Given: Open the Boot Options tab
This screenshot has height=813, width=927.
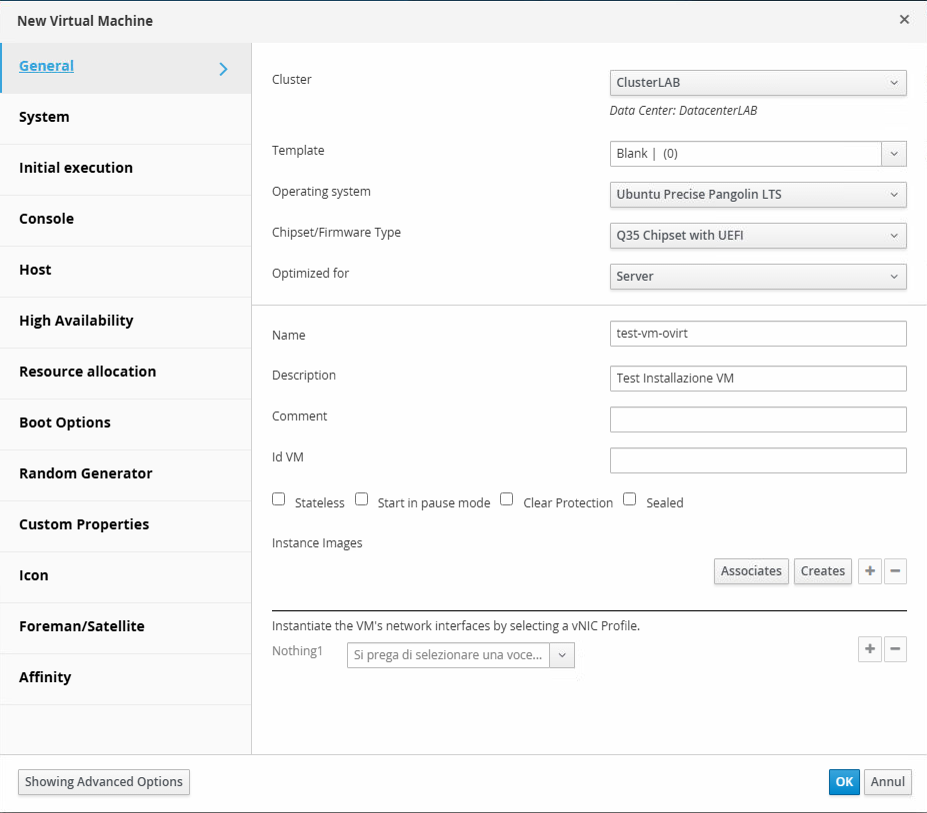Looking at the screenshot, I should pos(125,423).
